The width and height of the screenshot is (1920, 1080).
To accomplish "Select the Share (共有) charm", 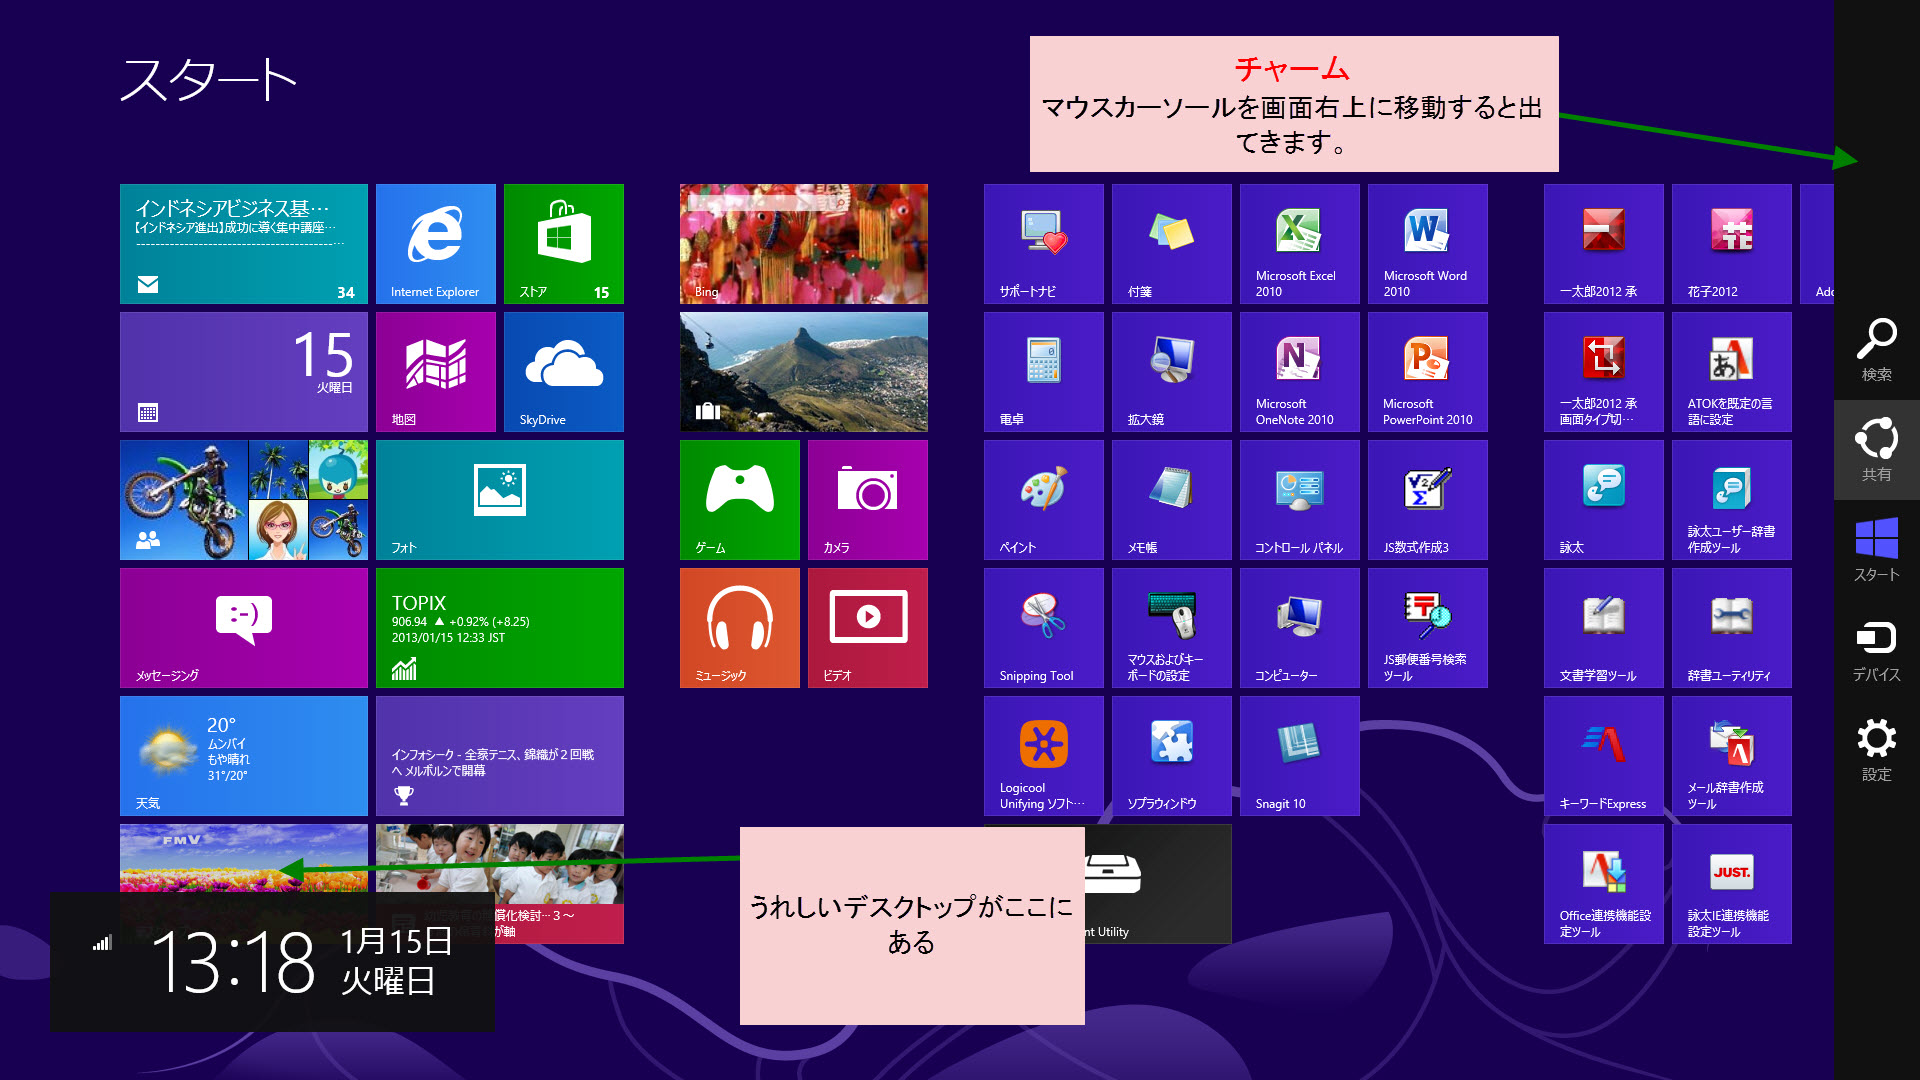I will (x=1876, y=450).
